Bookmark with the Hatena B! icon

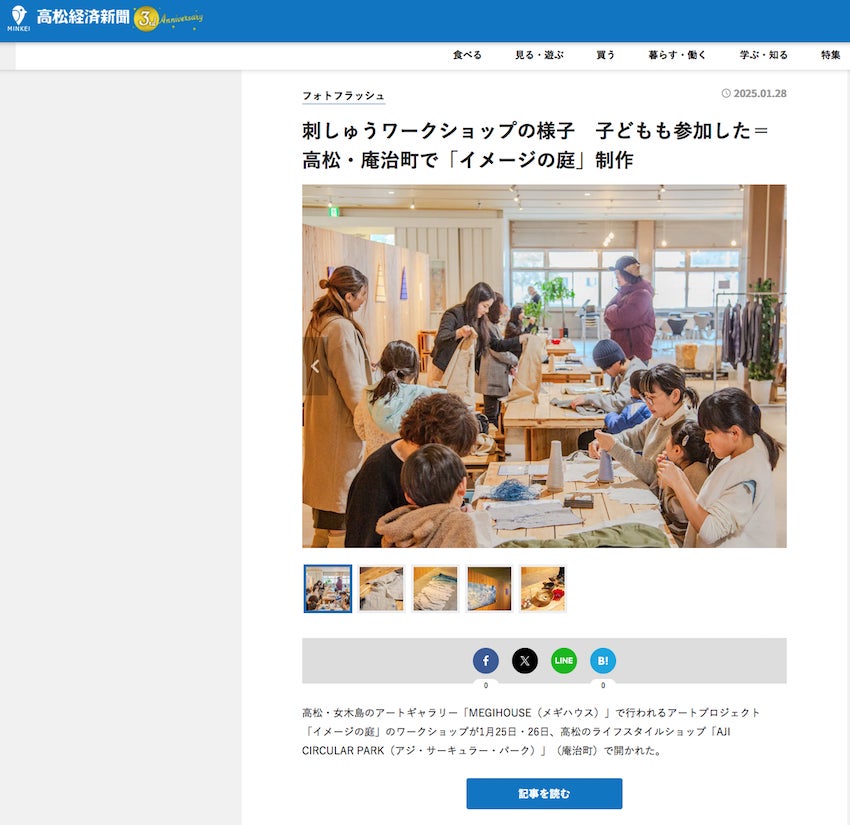point(603,660)
